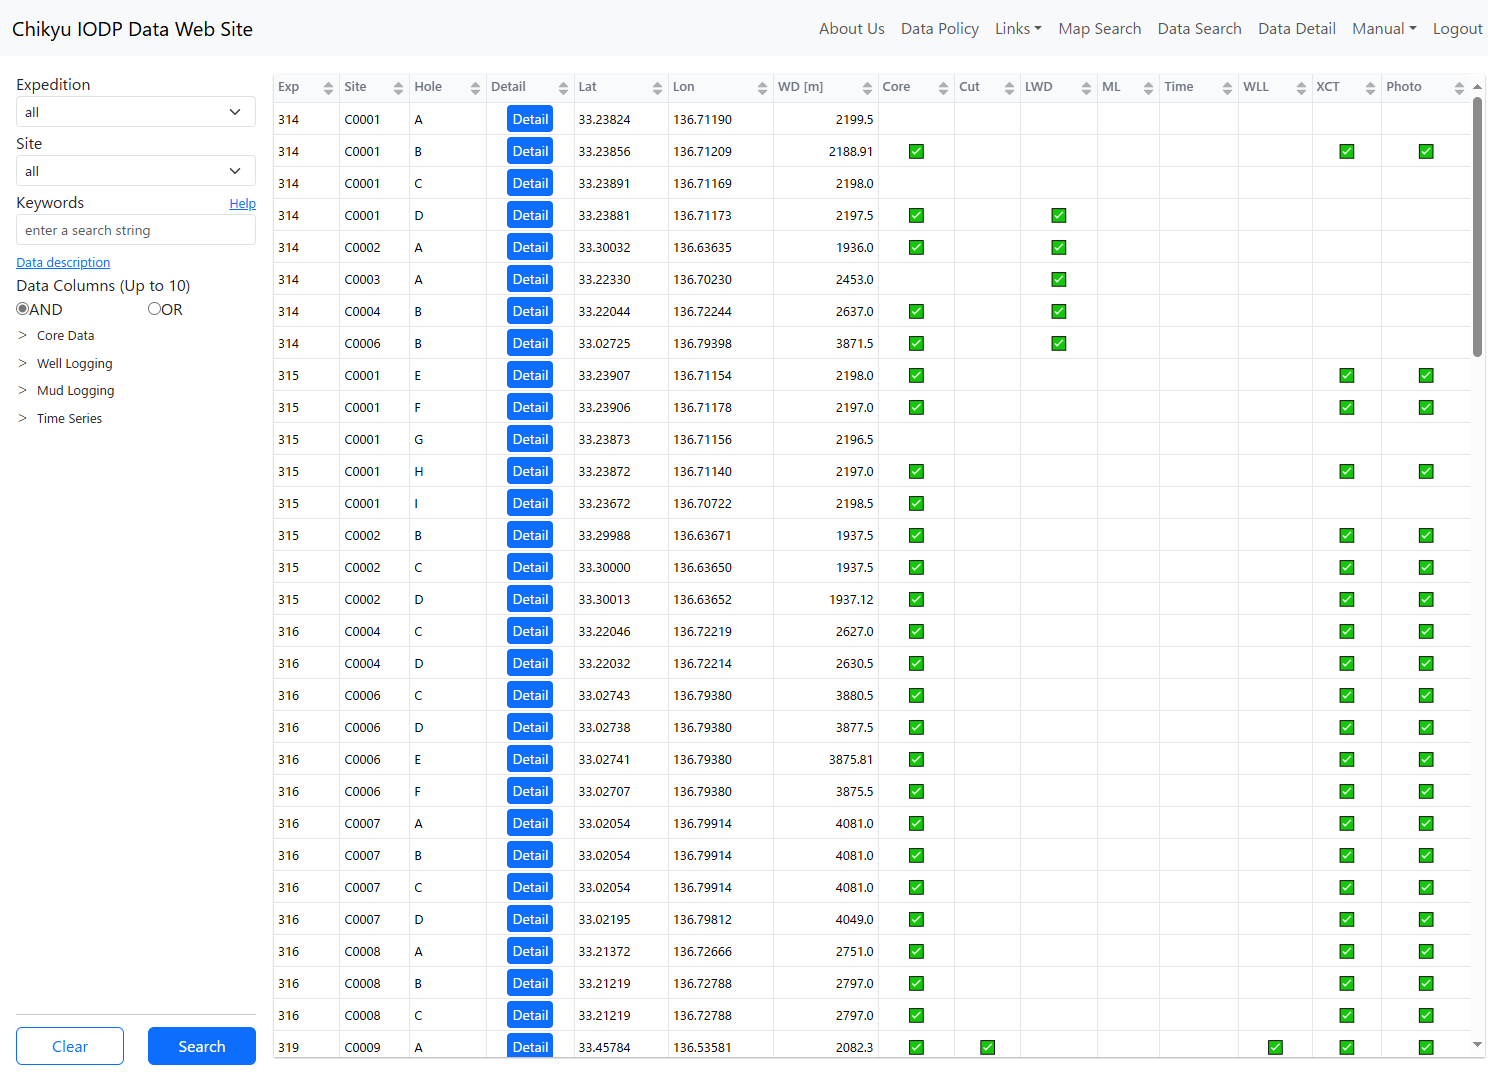The image size is (1488, 1077).
Task: Sort by the Cut column arrows
Action: (x=1009, y=88)
